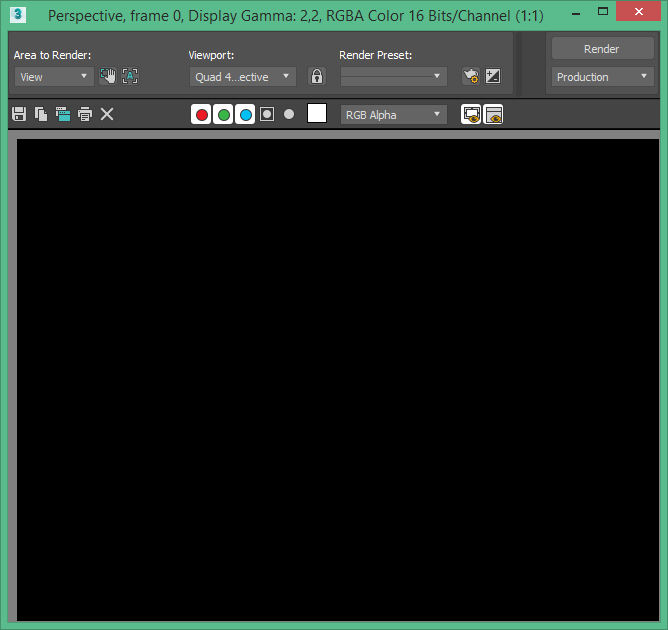Toggle the alpha channel display
This screenshot has height=630, width=668.
(267, 114)
